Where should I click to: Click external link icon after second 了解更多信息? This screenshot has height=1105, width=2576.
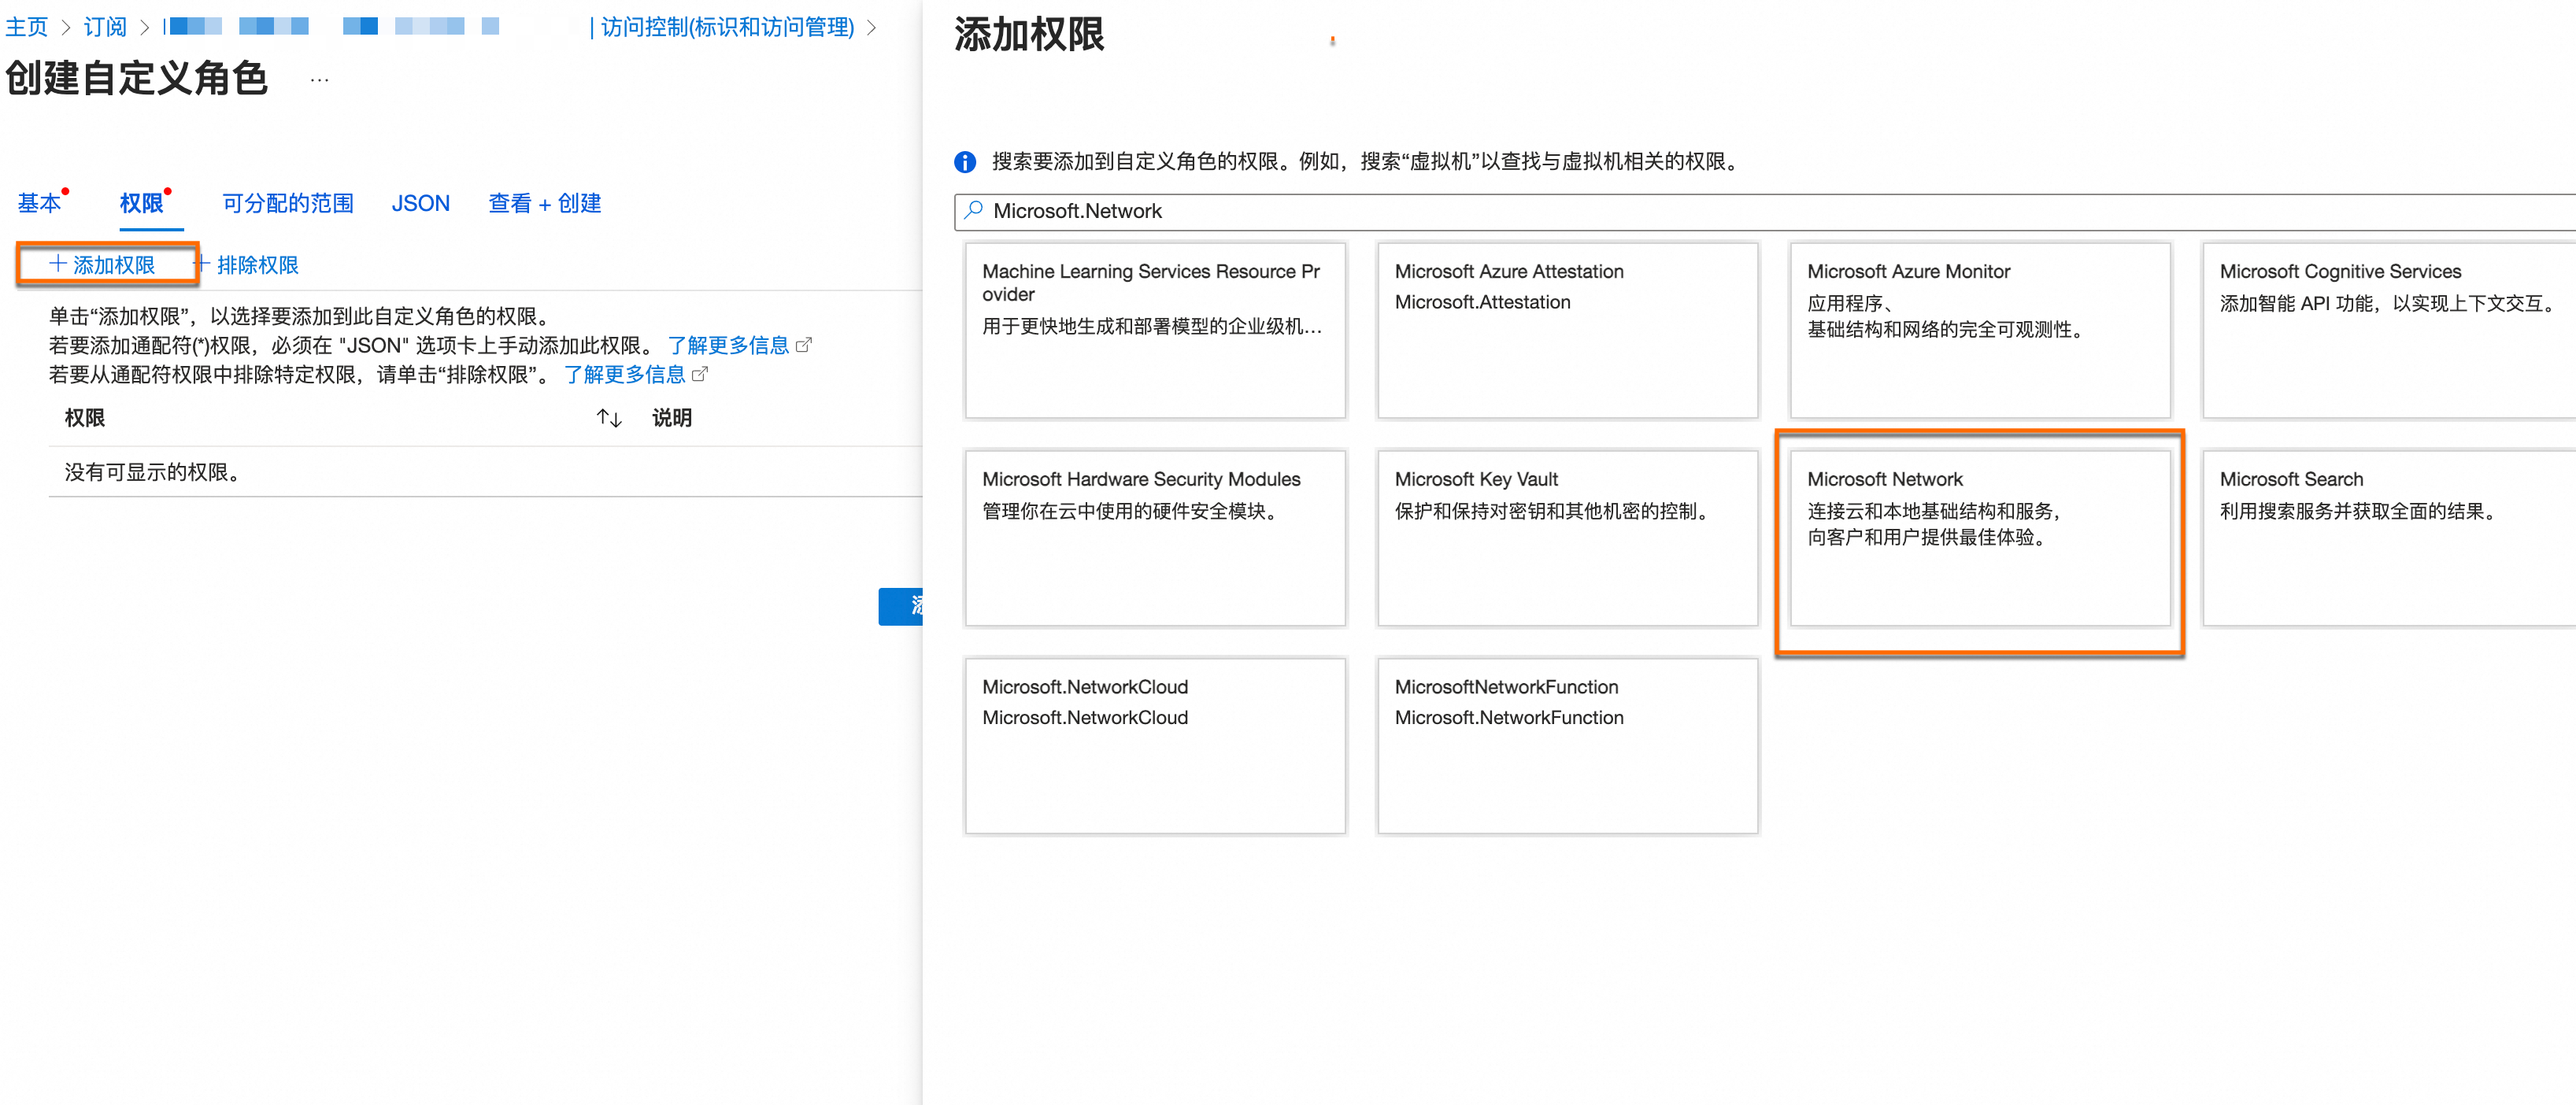[700, 374]
